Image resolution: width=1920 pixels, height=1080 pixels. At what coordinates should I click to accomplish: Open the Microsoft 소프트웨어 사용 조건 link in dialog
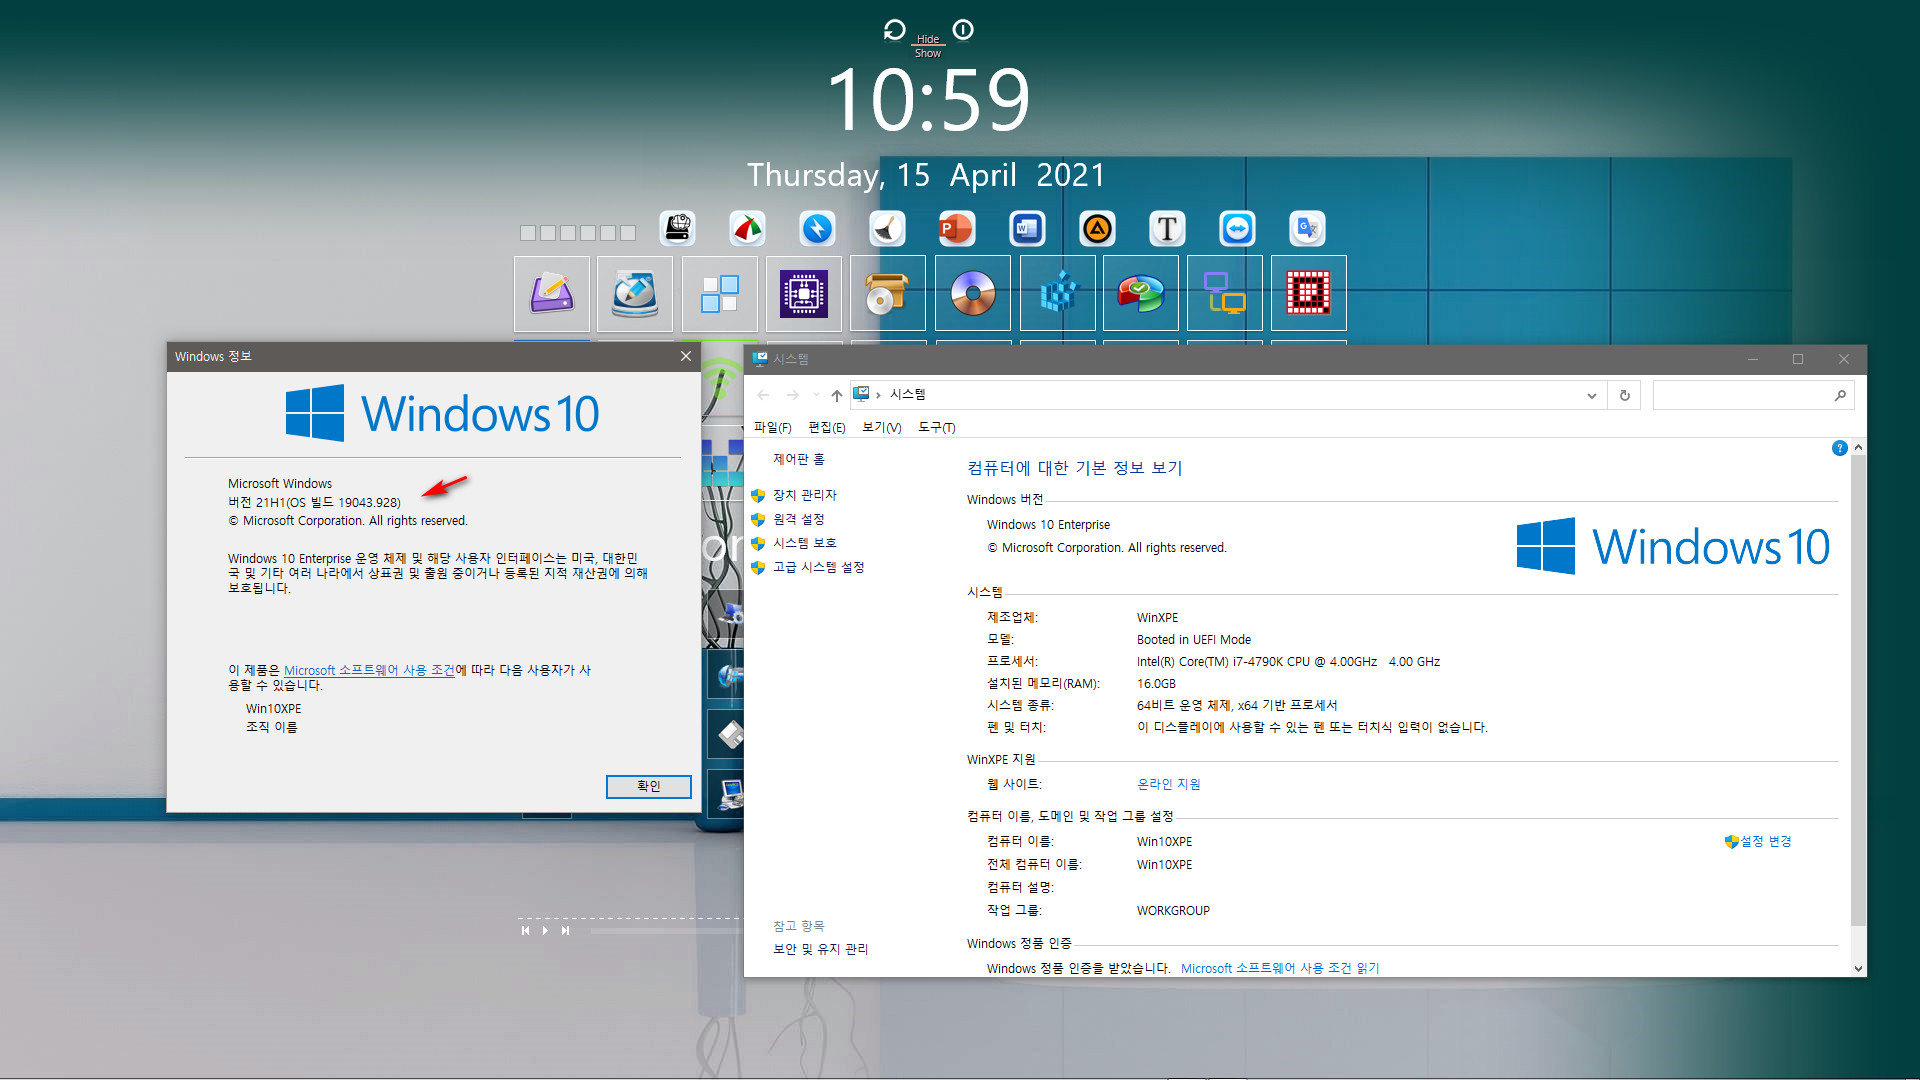tap(369, 670)
